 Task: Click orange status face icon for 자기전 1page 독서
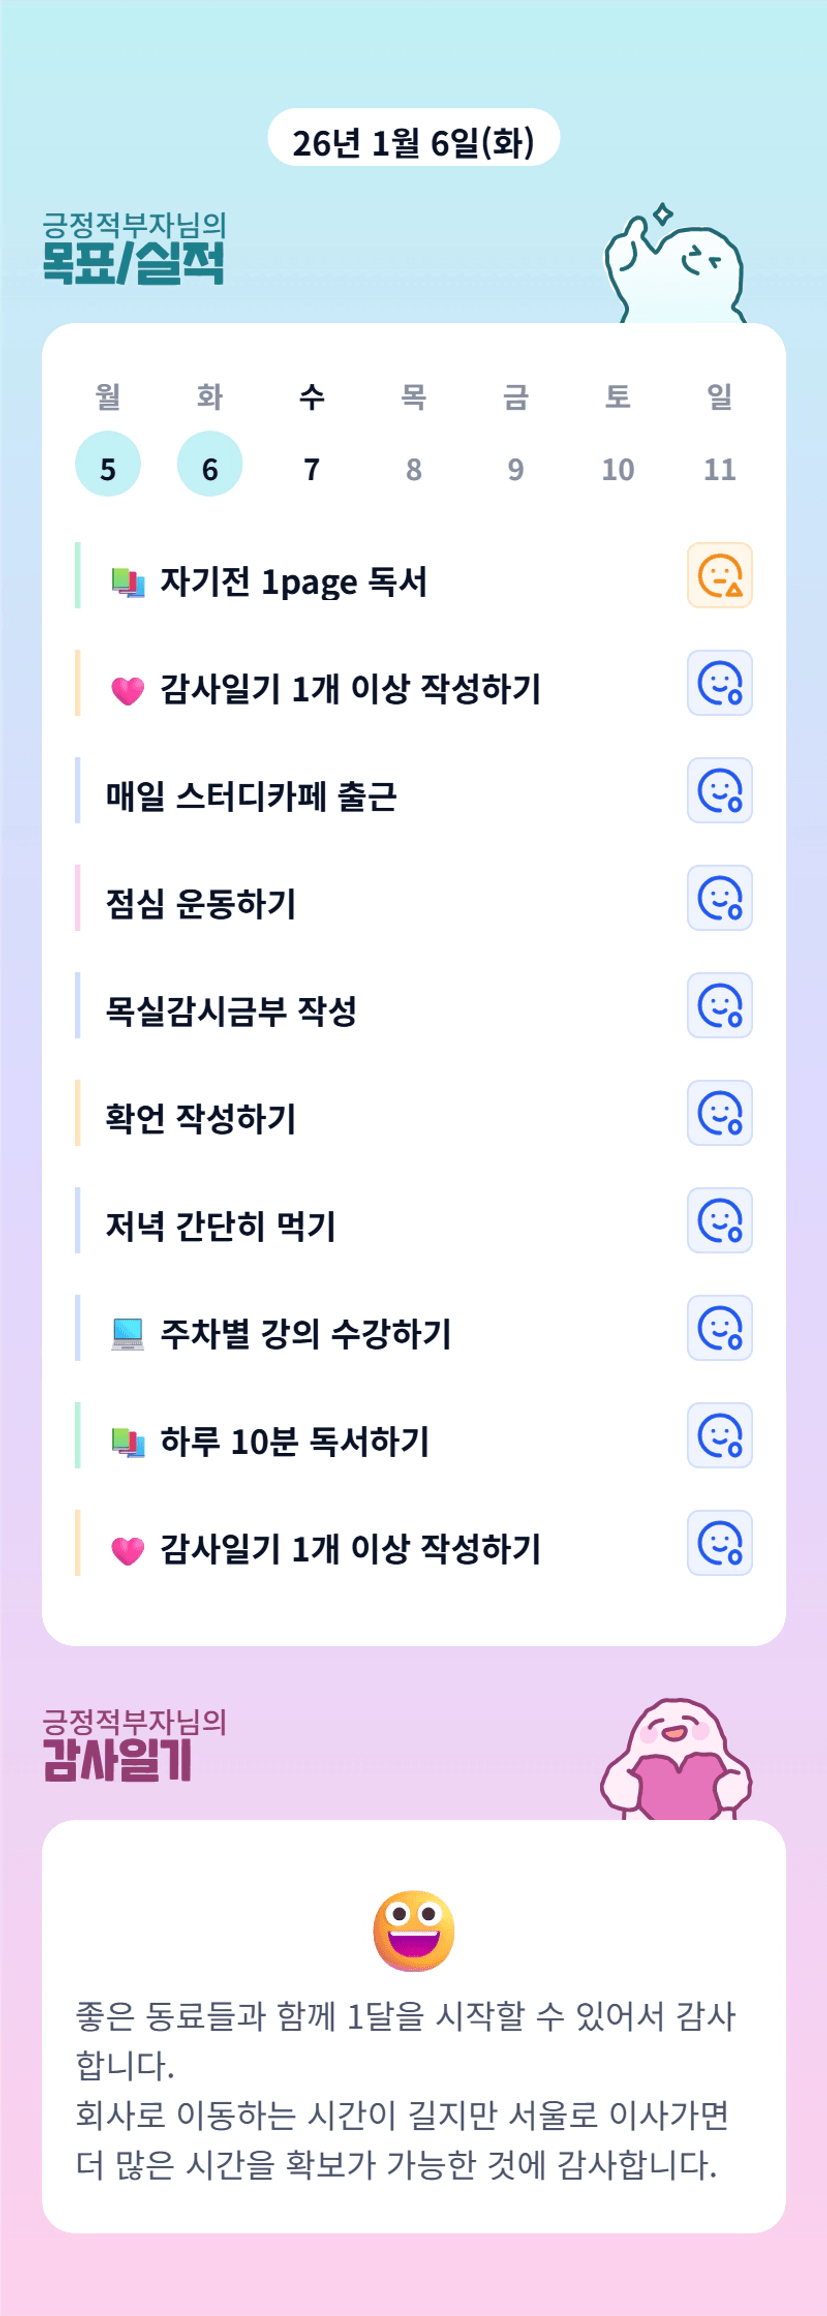point(719,576)
